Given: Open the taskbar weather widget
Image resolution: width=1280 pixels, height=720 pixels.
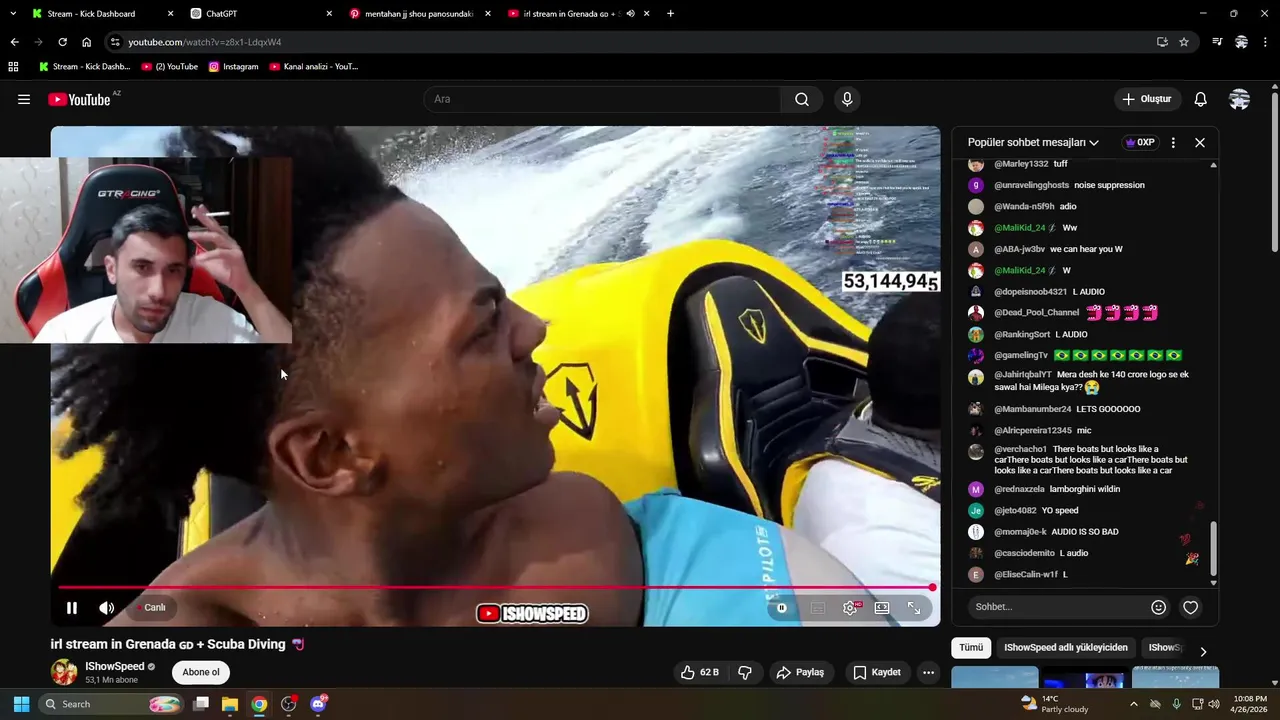Looking at the screenshot, I should [x=1055, y=704].
